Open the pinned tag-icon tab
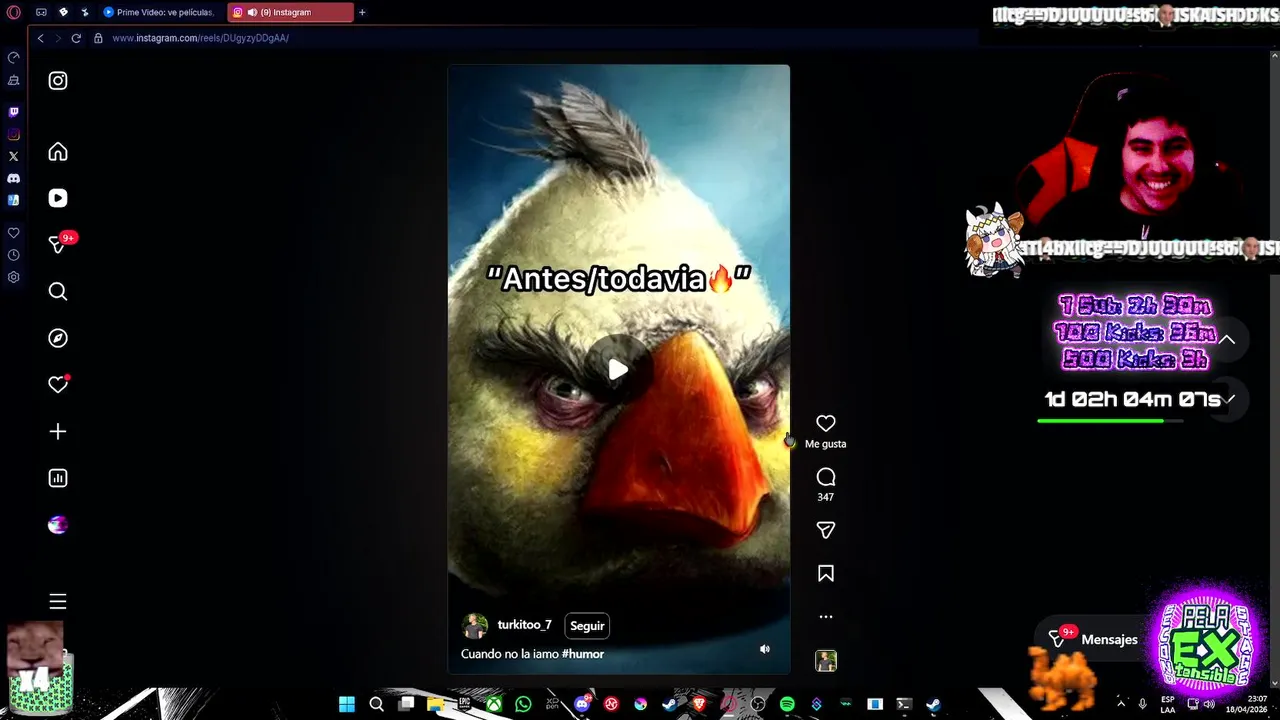The image size is (1280, 720). (63, 12)
